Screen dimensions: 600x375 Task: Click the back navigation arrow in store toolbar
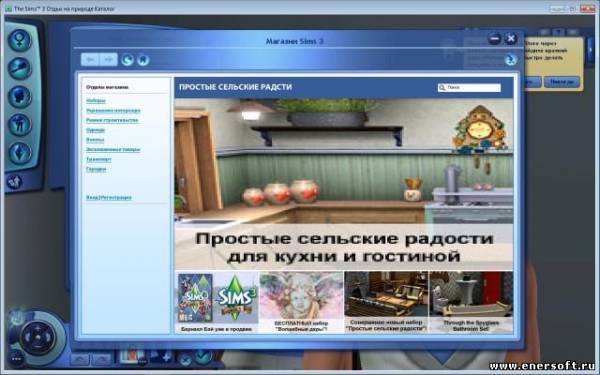pos(90,60)
